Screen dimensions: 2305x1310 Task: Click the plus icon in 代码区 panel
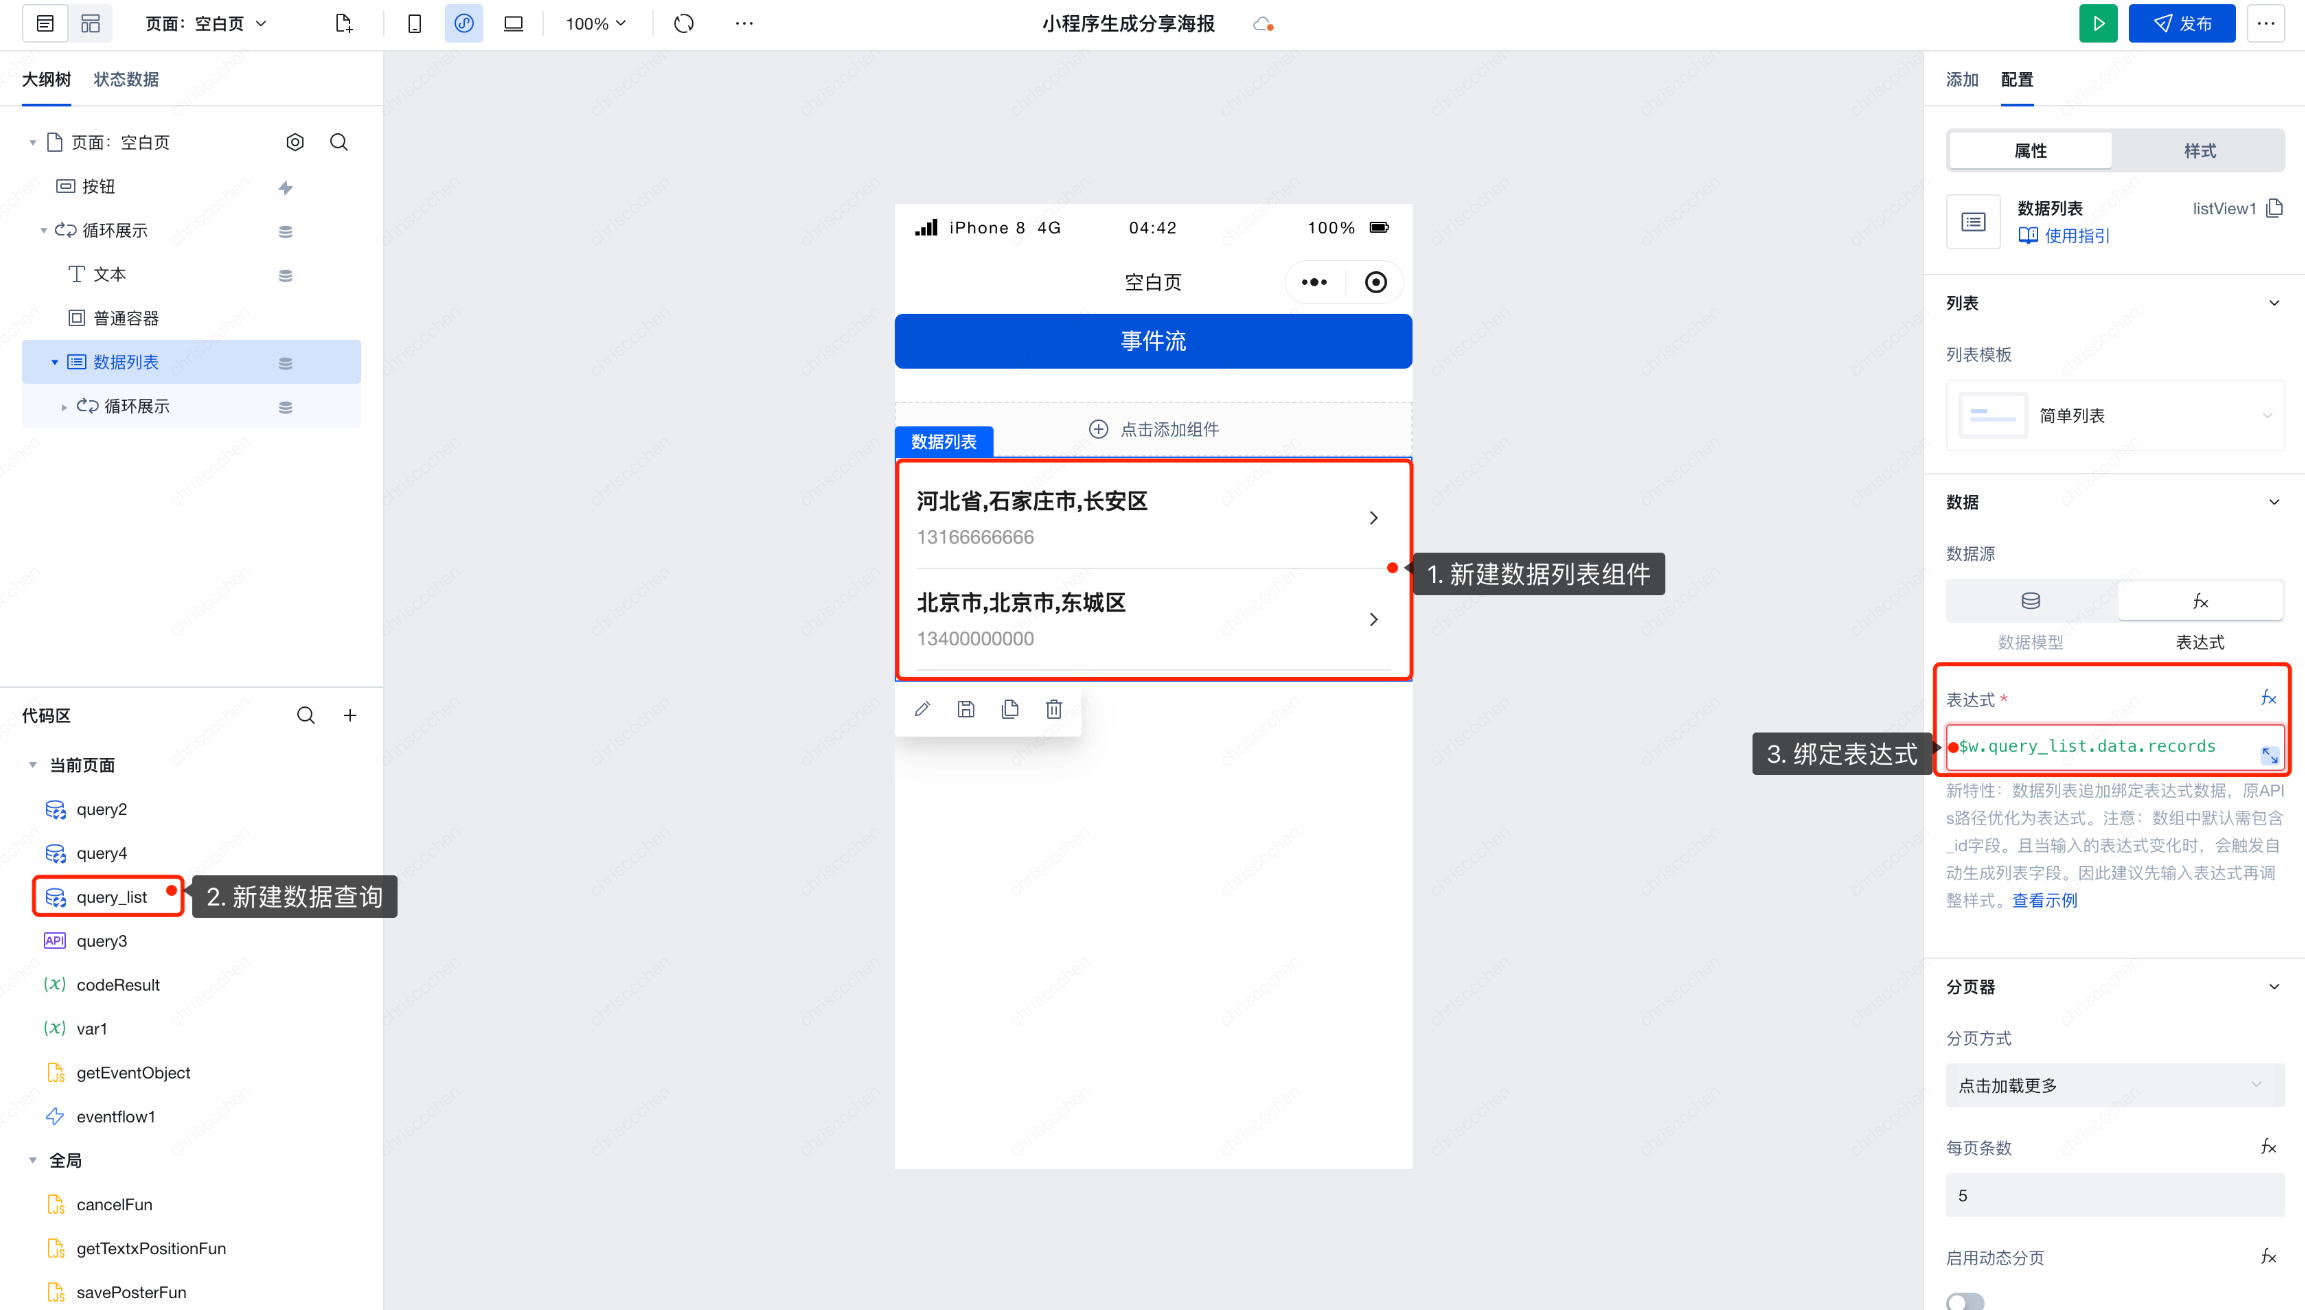click(x=350, y=715)
